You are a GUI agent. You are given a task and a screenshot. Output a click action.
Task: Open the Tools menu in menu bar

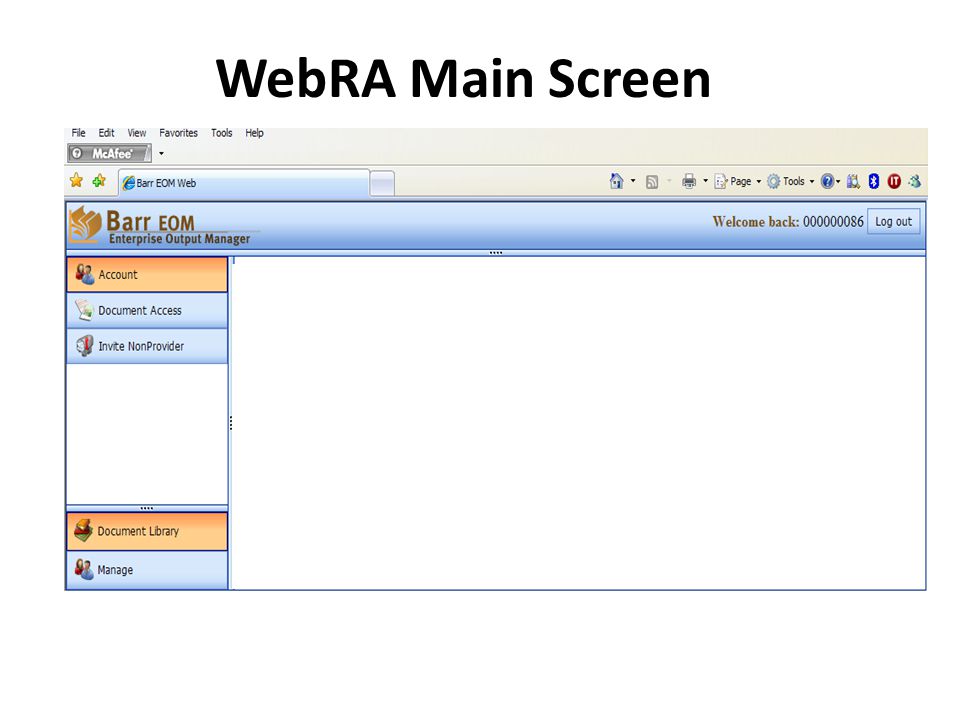[x=222, y=133]
